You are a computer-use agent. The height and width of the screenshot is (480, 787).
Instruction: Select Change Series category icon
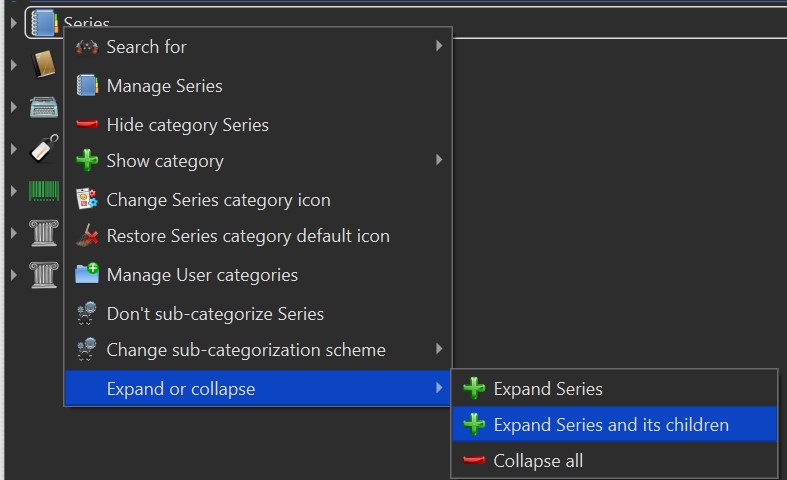(218, 199)
